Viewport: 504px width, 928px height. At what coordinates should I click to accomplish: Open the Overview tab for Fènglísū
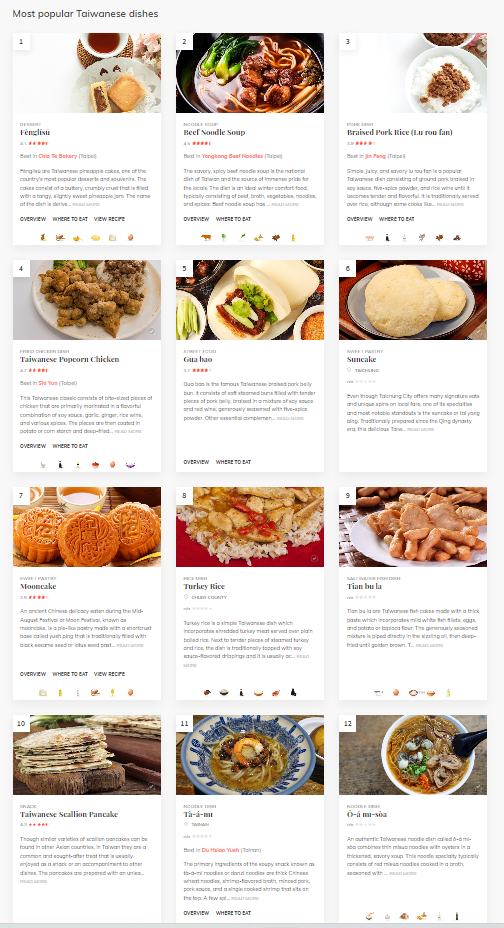pos(33,219)
